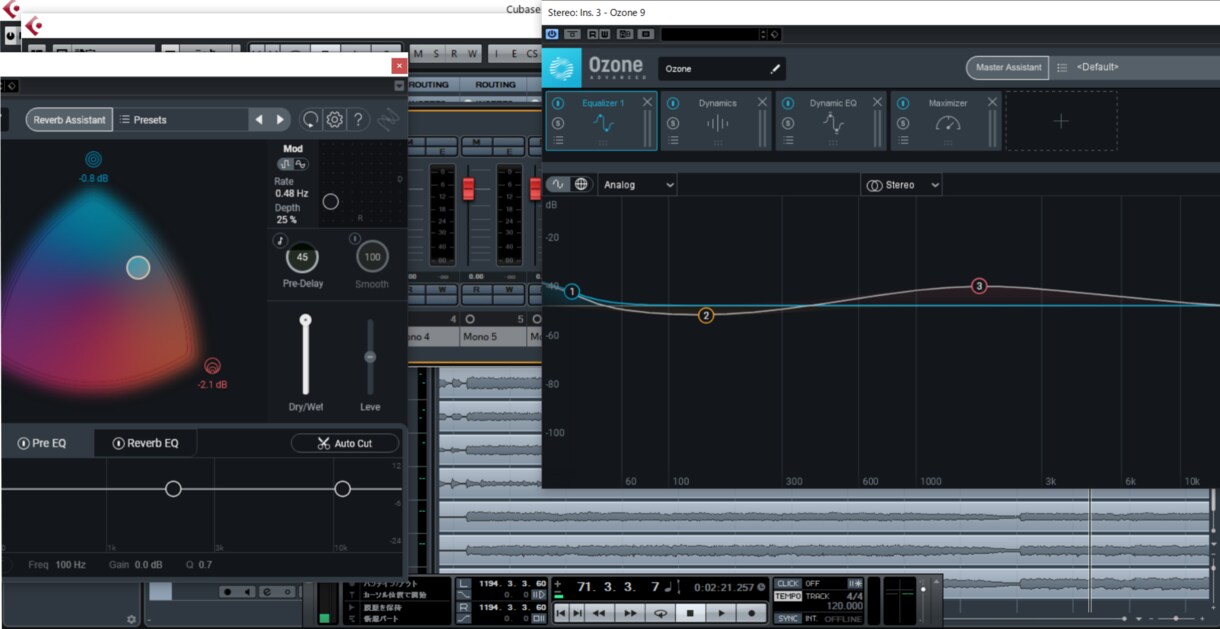1220x629 pixels.
Task: Solo the Maximizer module
Action: [903, 123]
